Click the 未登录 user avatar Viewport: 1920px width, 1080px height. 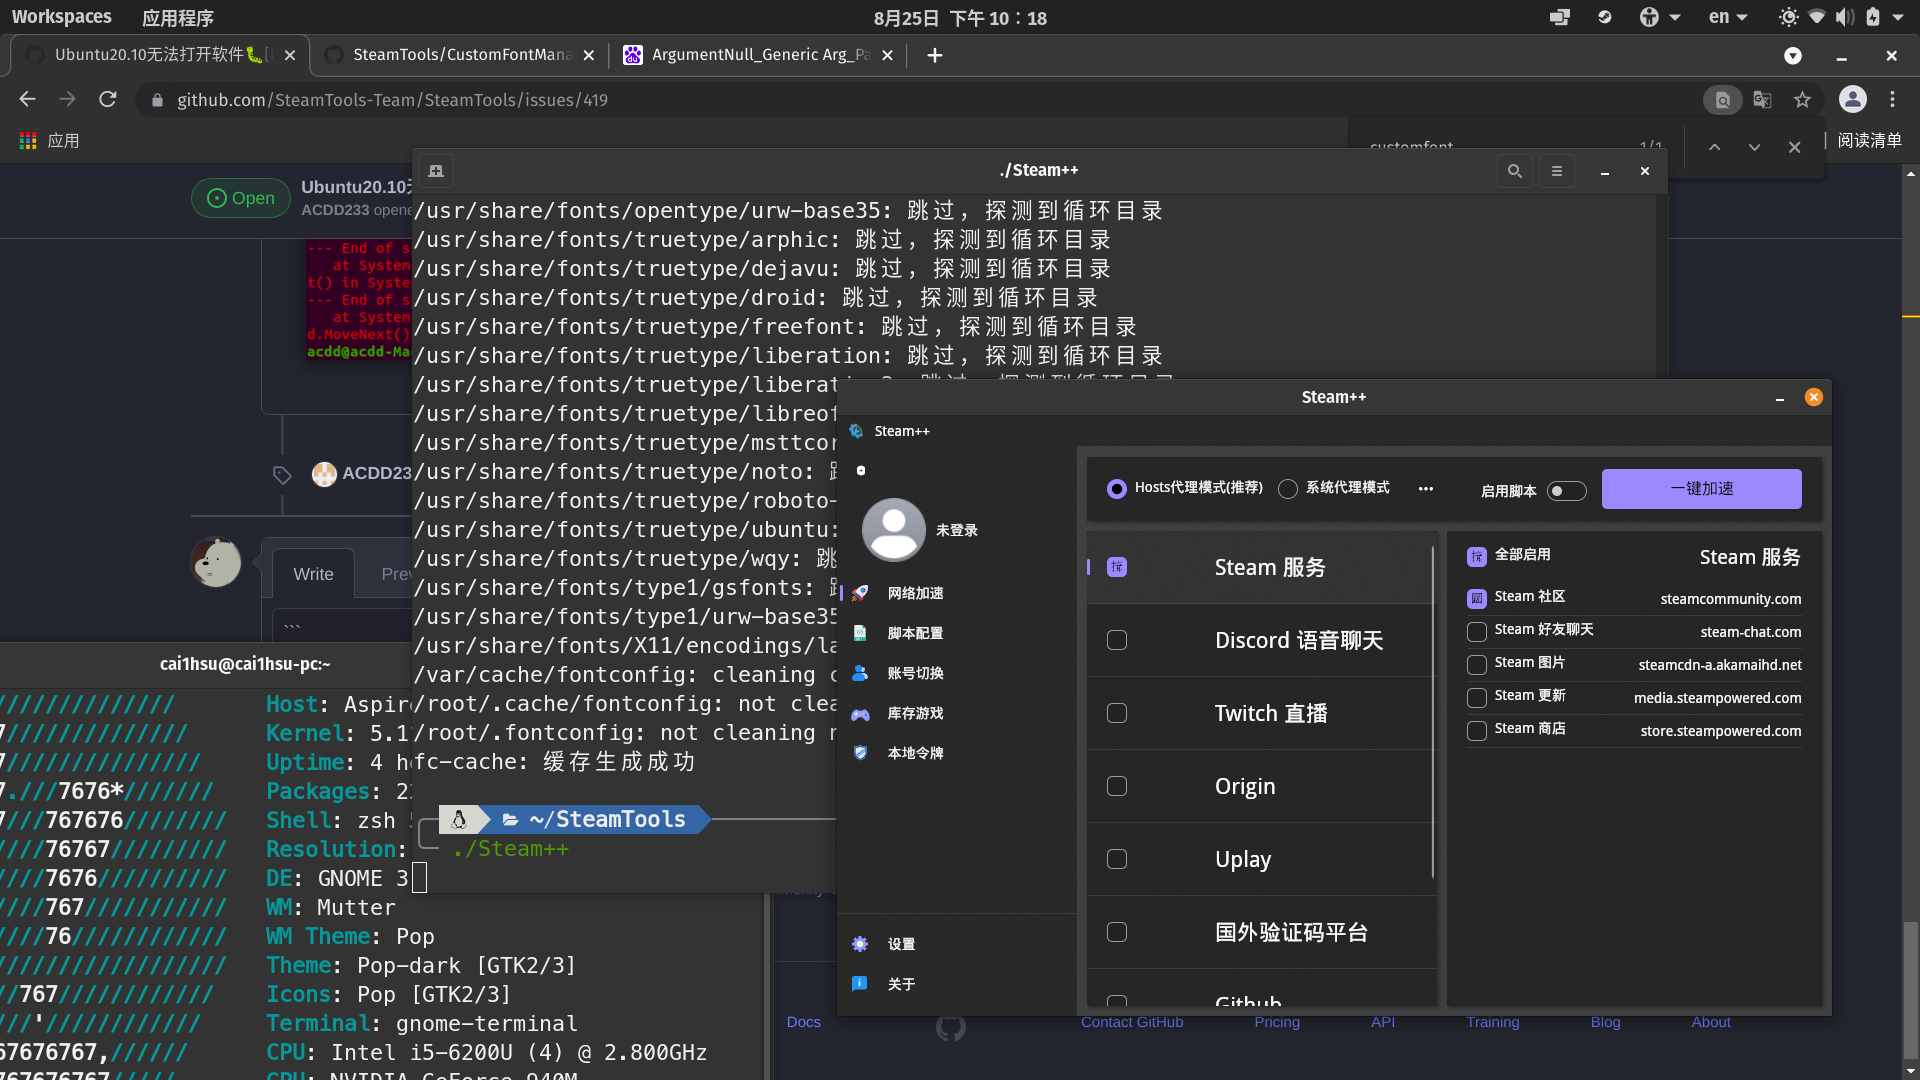tap(893, 529)
